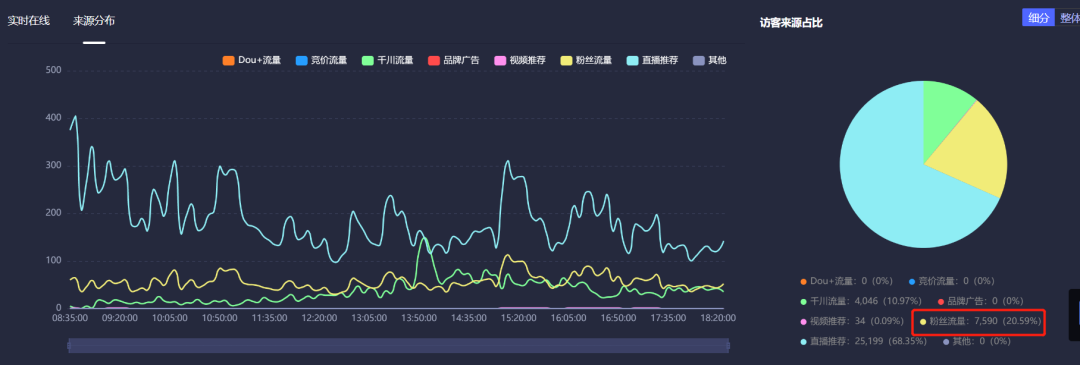The height and width of the screenshot is (365, 1080).
Task: Click pie legend 其他: 0 (0%)
Action: click(977, 341)
